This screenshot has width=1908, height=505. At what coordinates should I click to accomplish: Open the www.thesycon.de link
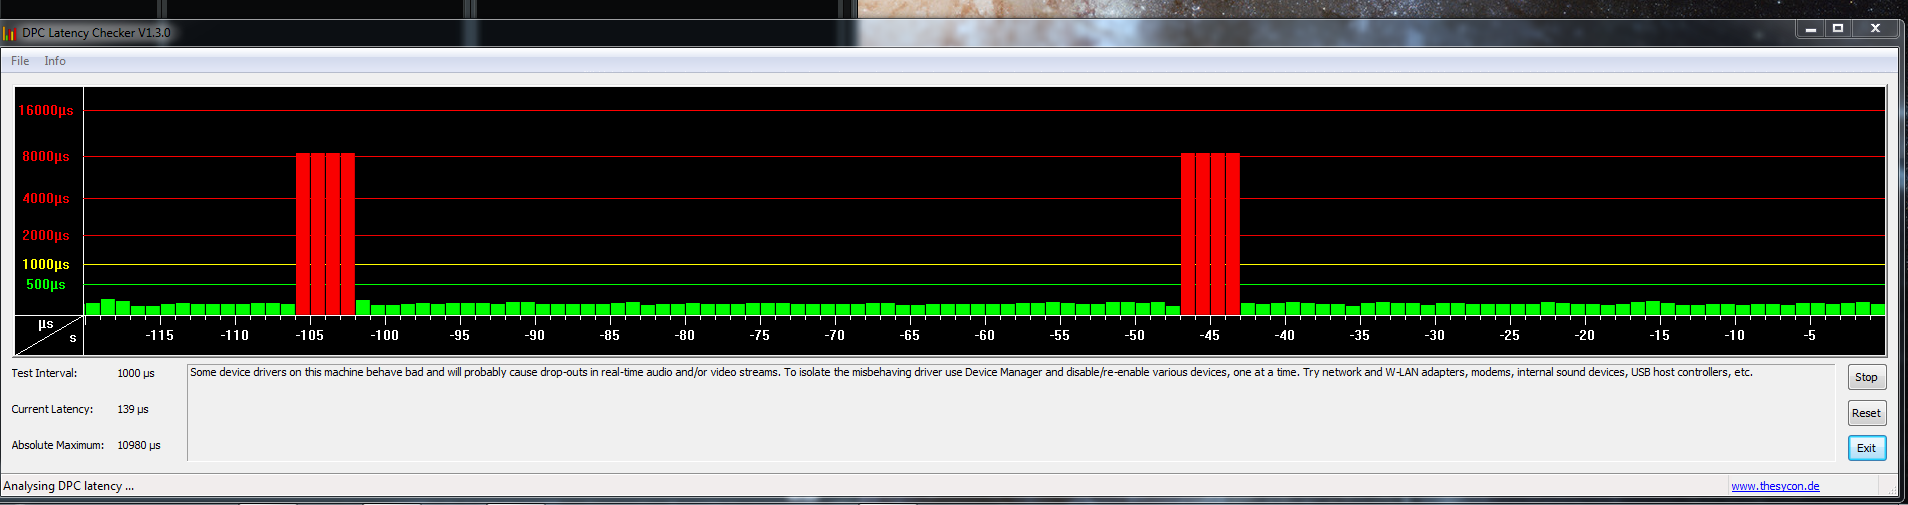pos(1775,486)
